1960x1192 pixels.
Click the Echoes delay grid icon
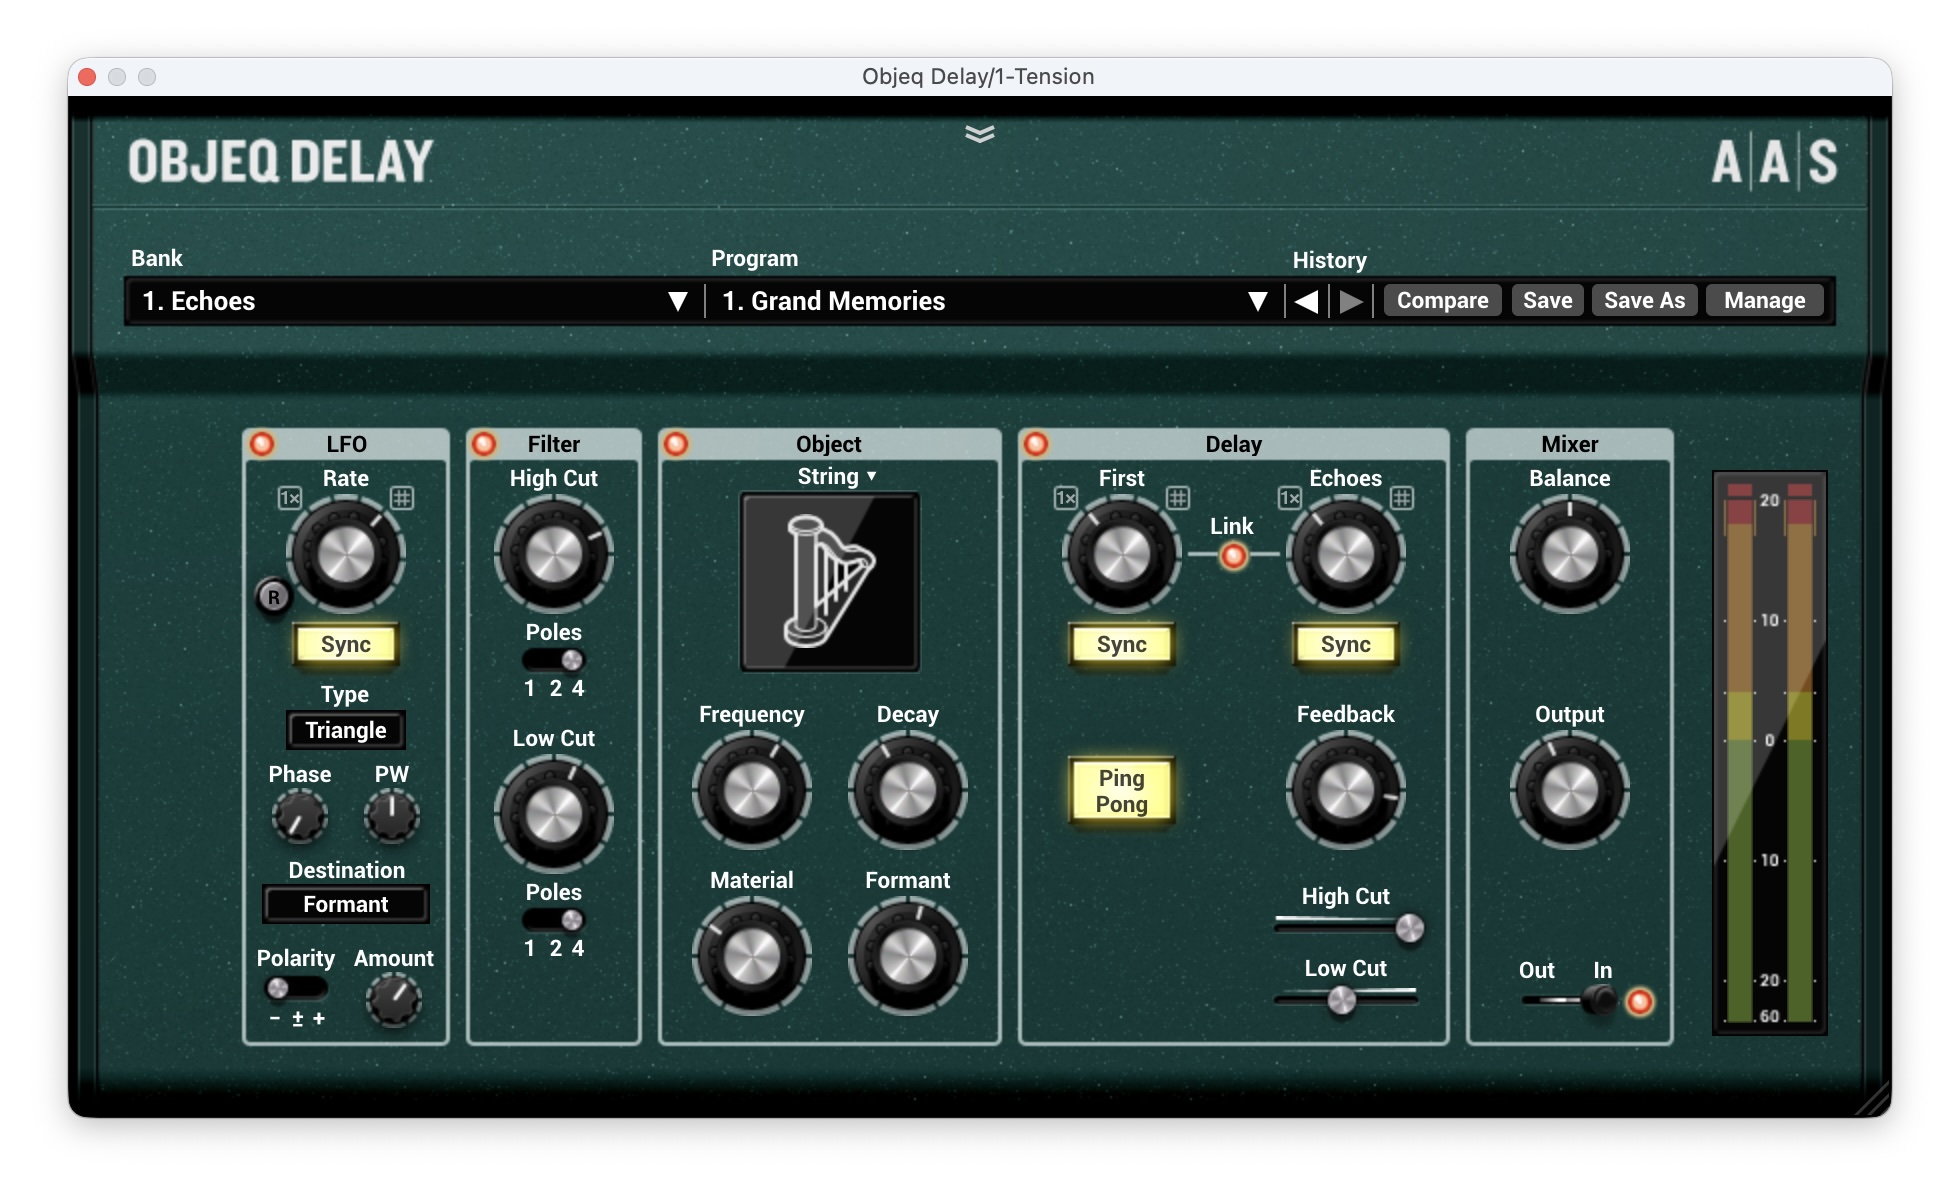point(1402,497)
